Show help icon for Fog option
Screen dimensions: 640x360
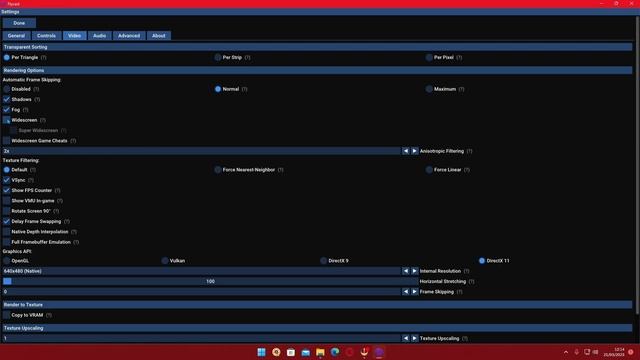pyautogui.click(x=25, y=110)
